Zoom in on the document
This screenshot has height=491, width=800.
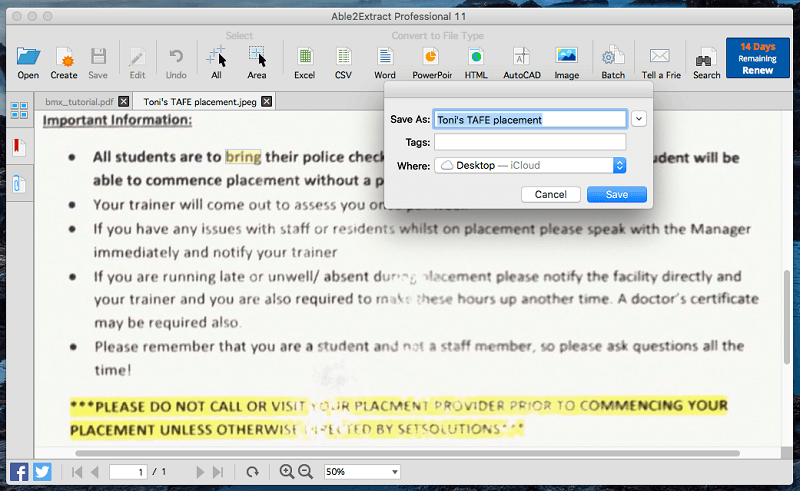point(287,472)
